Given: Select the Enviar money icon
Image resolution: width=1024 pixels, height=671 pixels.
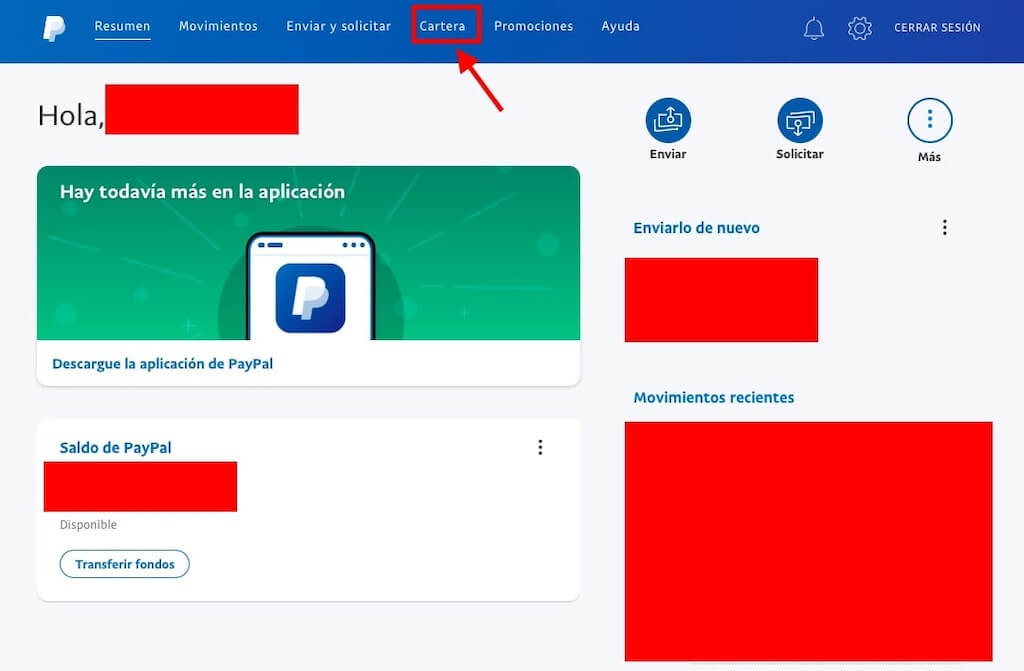Looking at the screenshot, I should (x=667, y=120).
